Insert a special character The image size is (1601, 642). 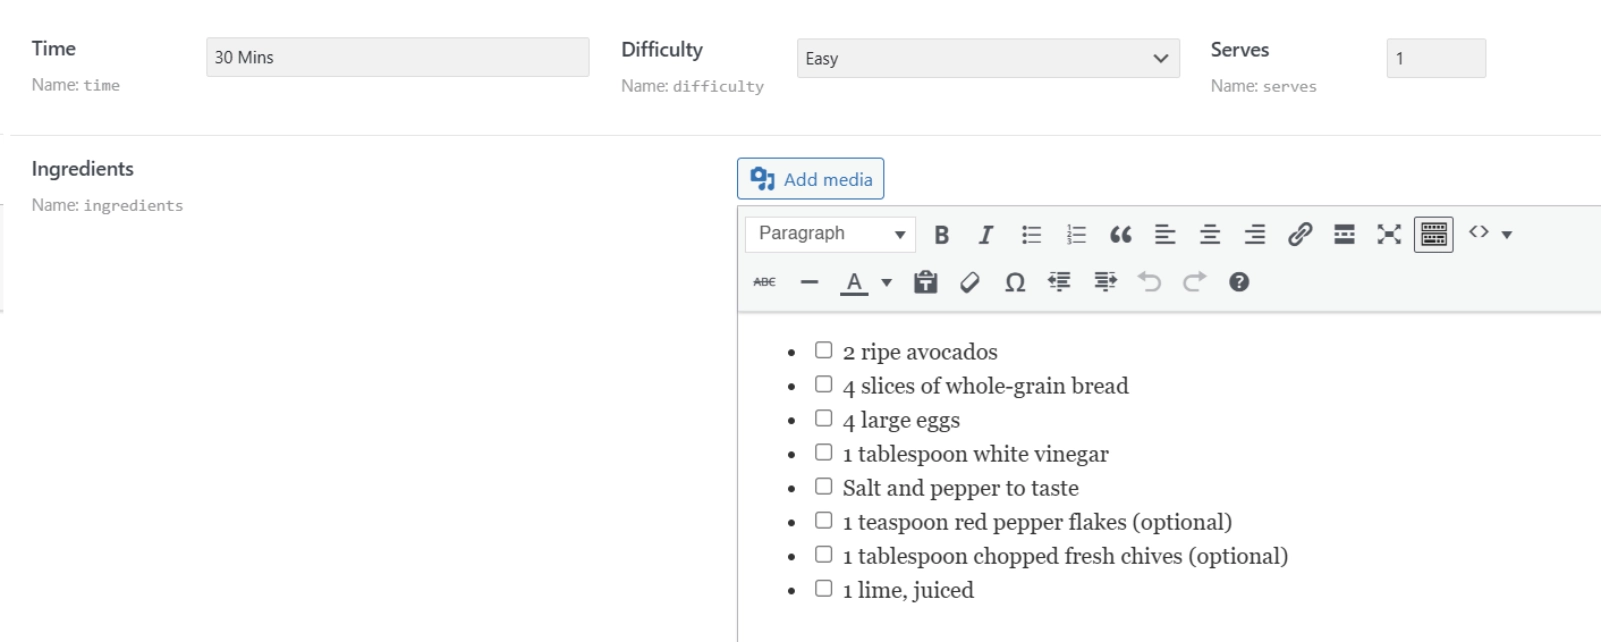pos(1014,282)
